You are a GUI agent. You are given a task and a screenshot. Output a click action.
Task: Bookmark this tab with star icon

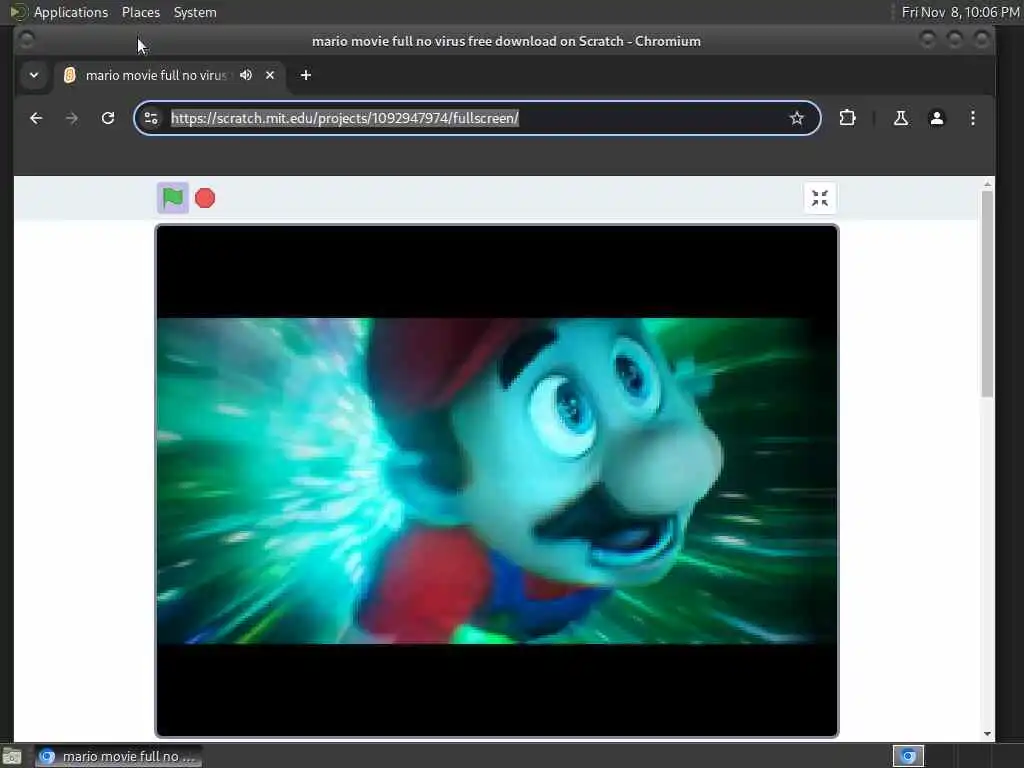click(796, 118)
